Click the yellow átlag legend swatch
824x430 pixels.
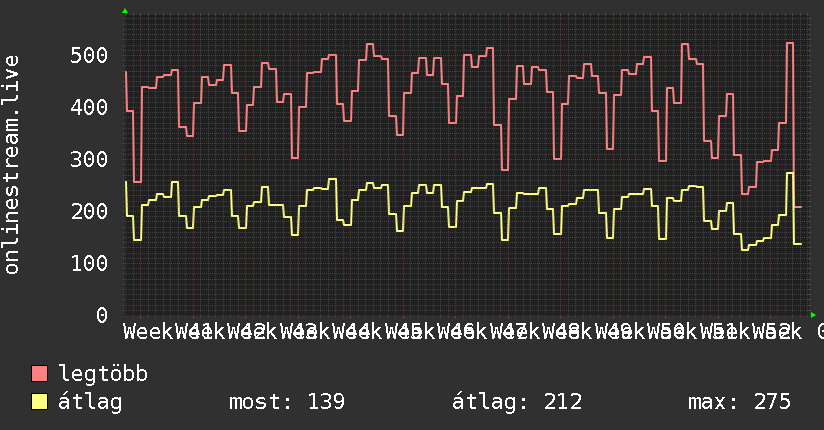click(x=39, y=402)
